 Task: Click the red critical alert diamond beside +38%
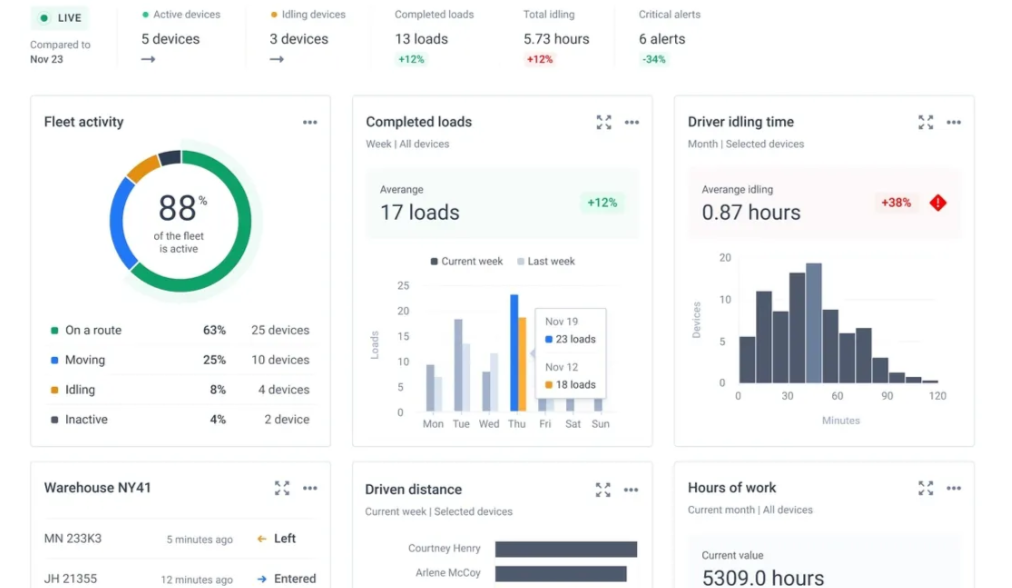(937, 202)
